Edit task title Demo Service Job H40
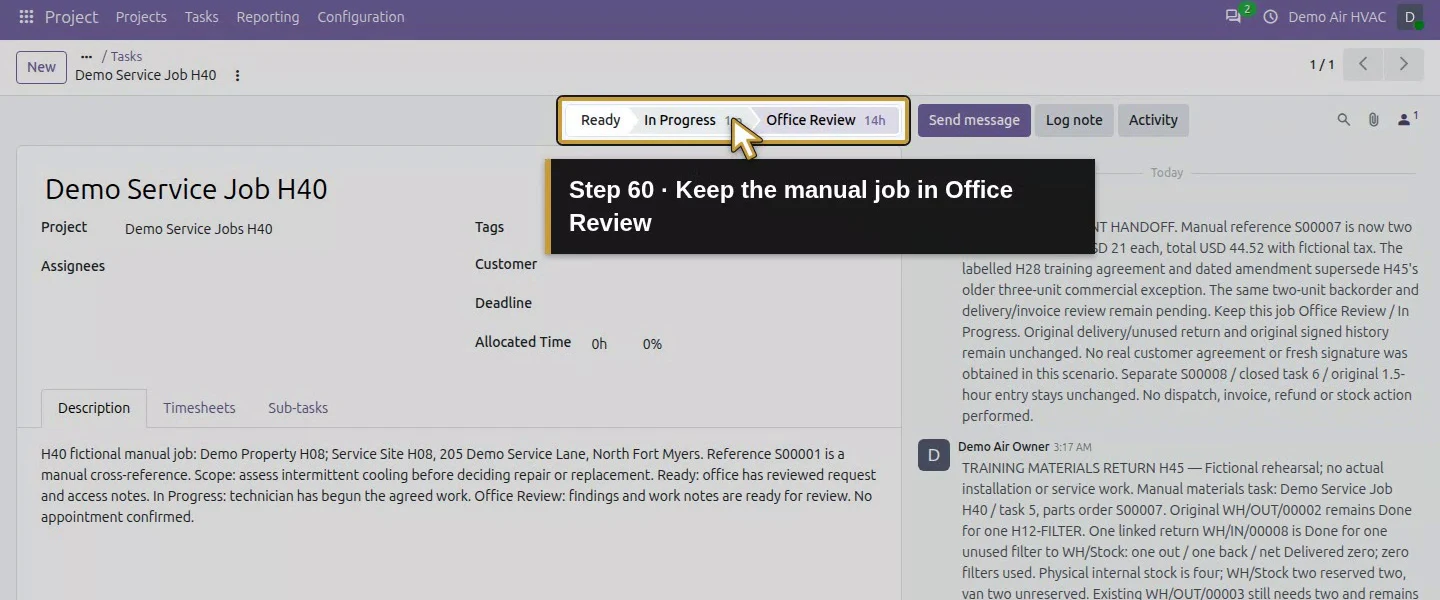Image resolution: width=1440 pixels, height=600 pixels. (186, 189)
